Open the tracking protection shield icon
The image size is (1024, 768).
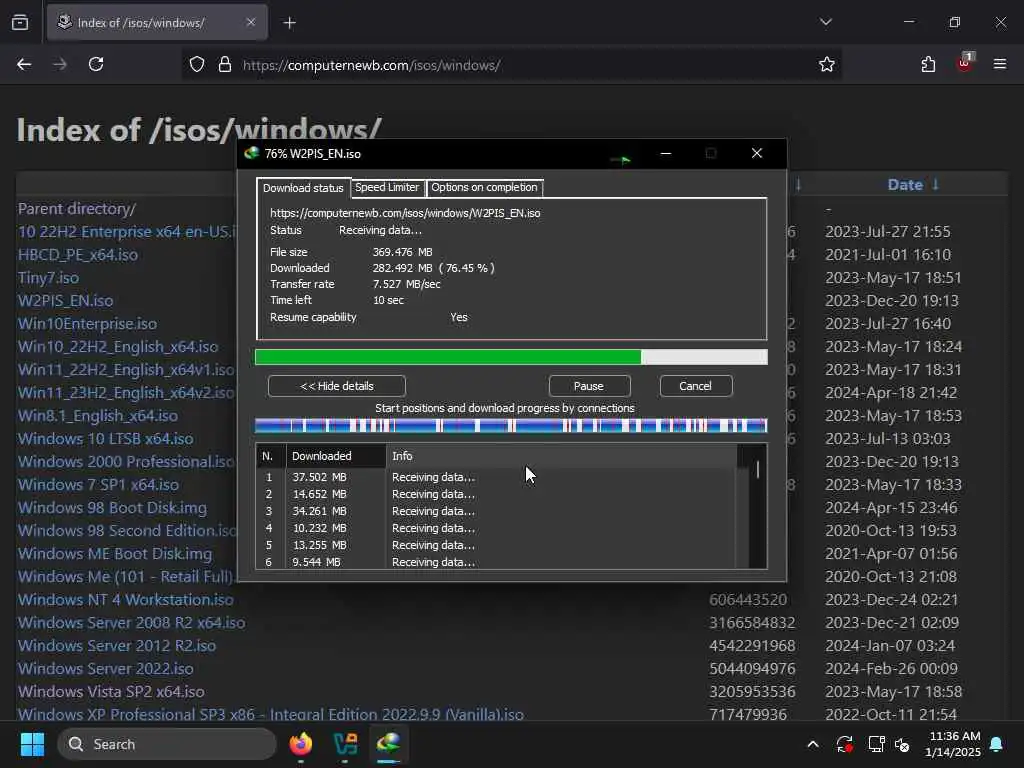(x=197, y=65)
